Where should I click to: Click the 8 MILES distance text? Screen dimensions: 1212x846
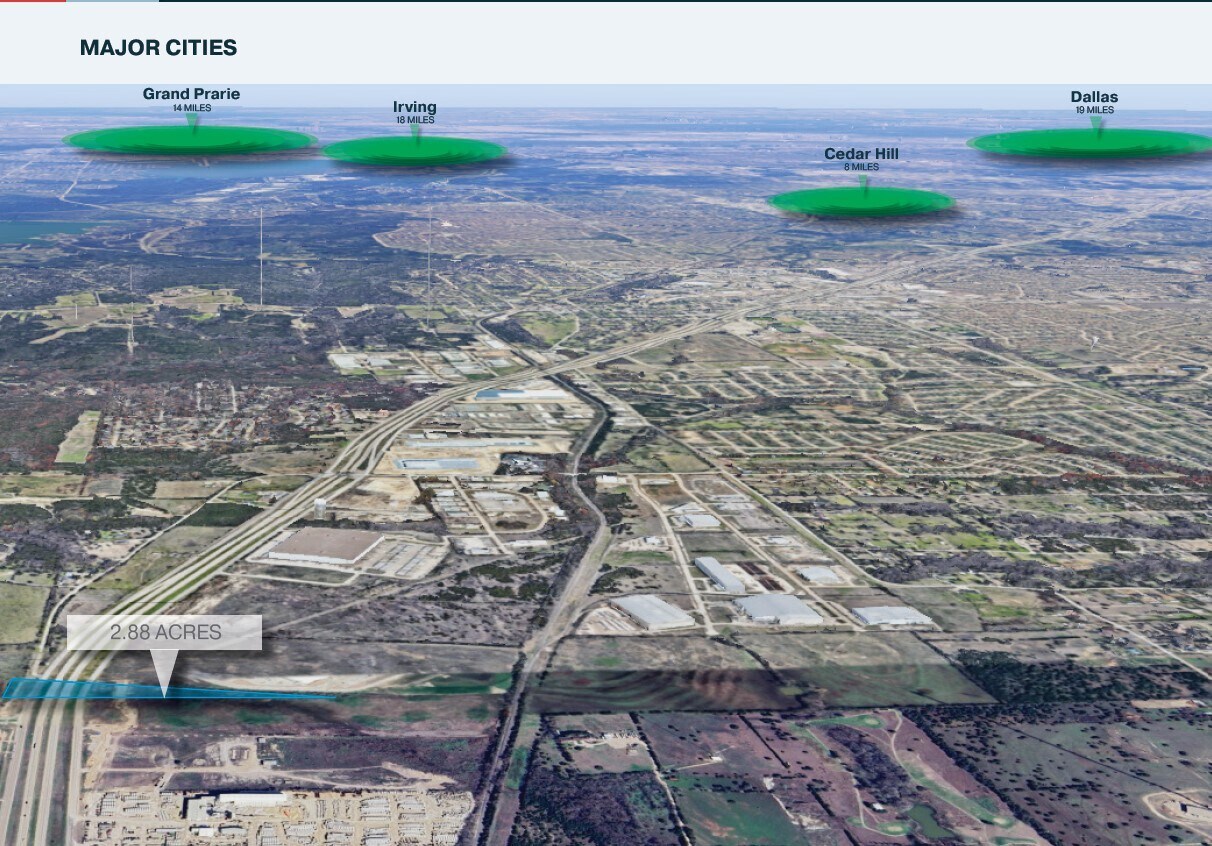click(860, 166)
